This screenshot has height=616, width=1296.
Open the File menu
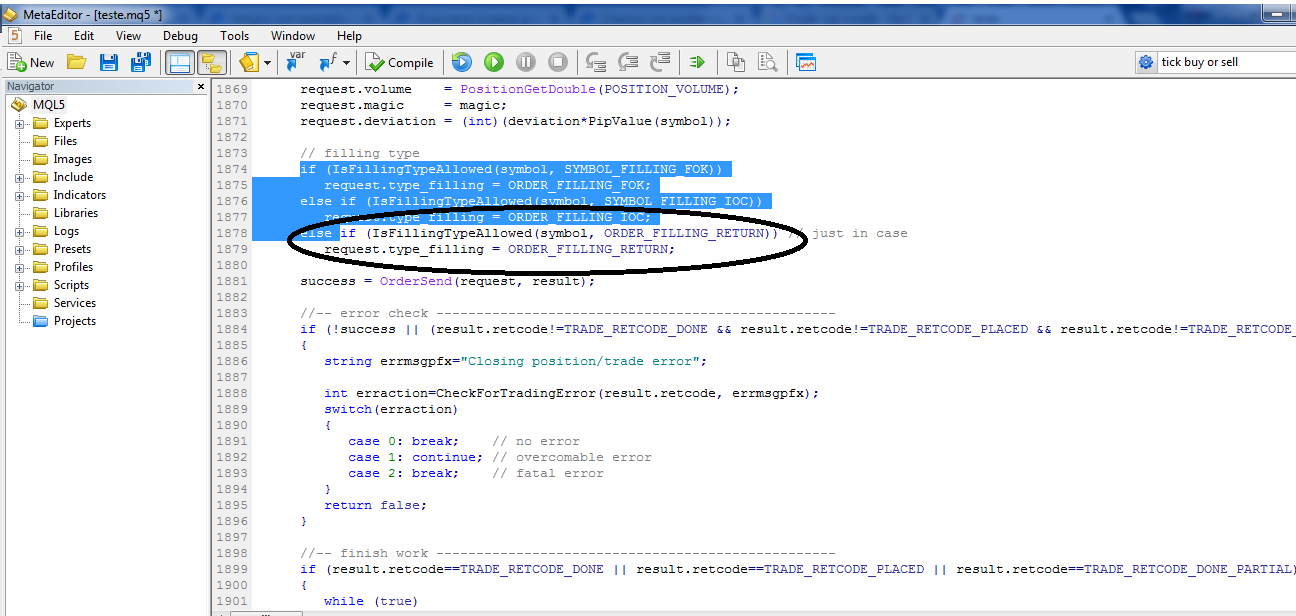click(x=43, y=35)
